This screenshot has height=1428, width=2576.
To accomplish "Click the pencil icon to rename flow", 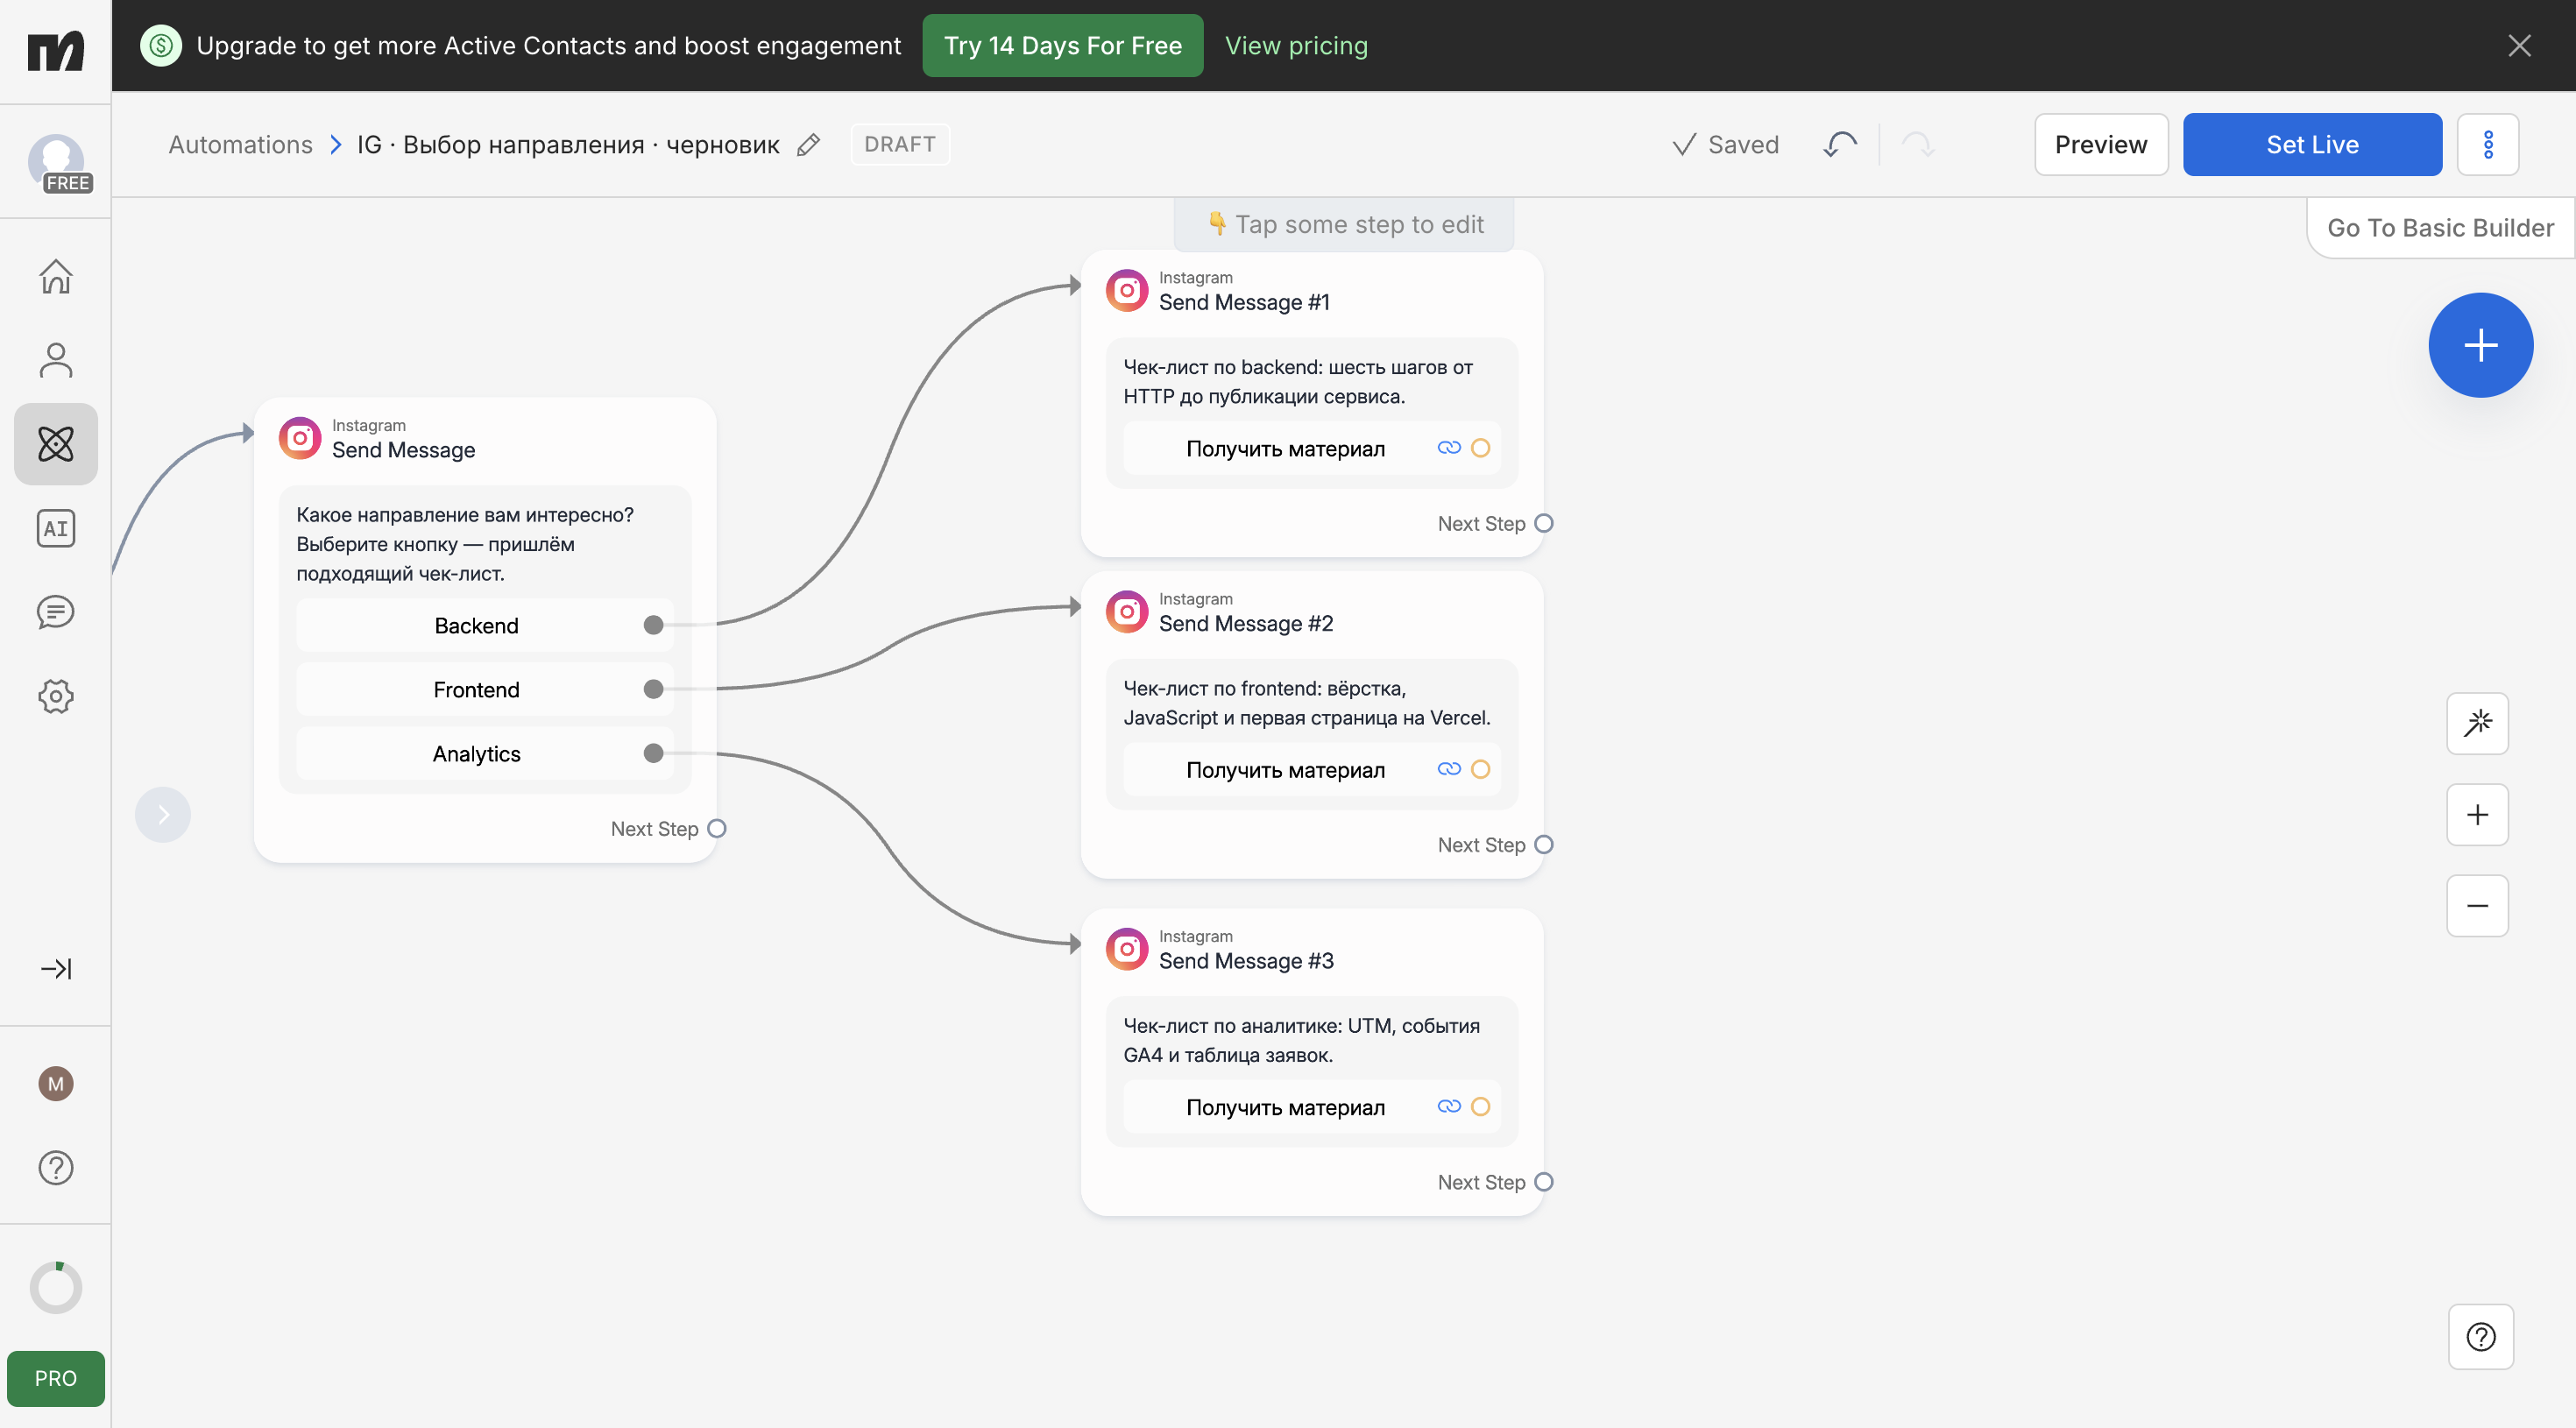I will (808, 145).
